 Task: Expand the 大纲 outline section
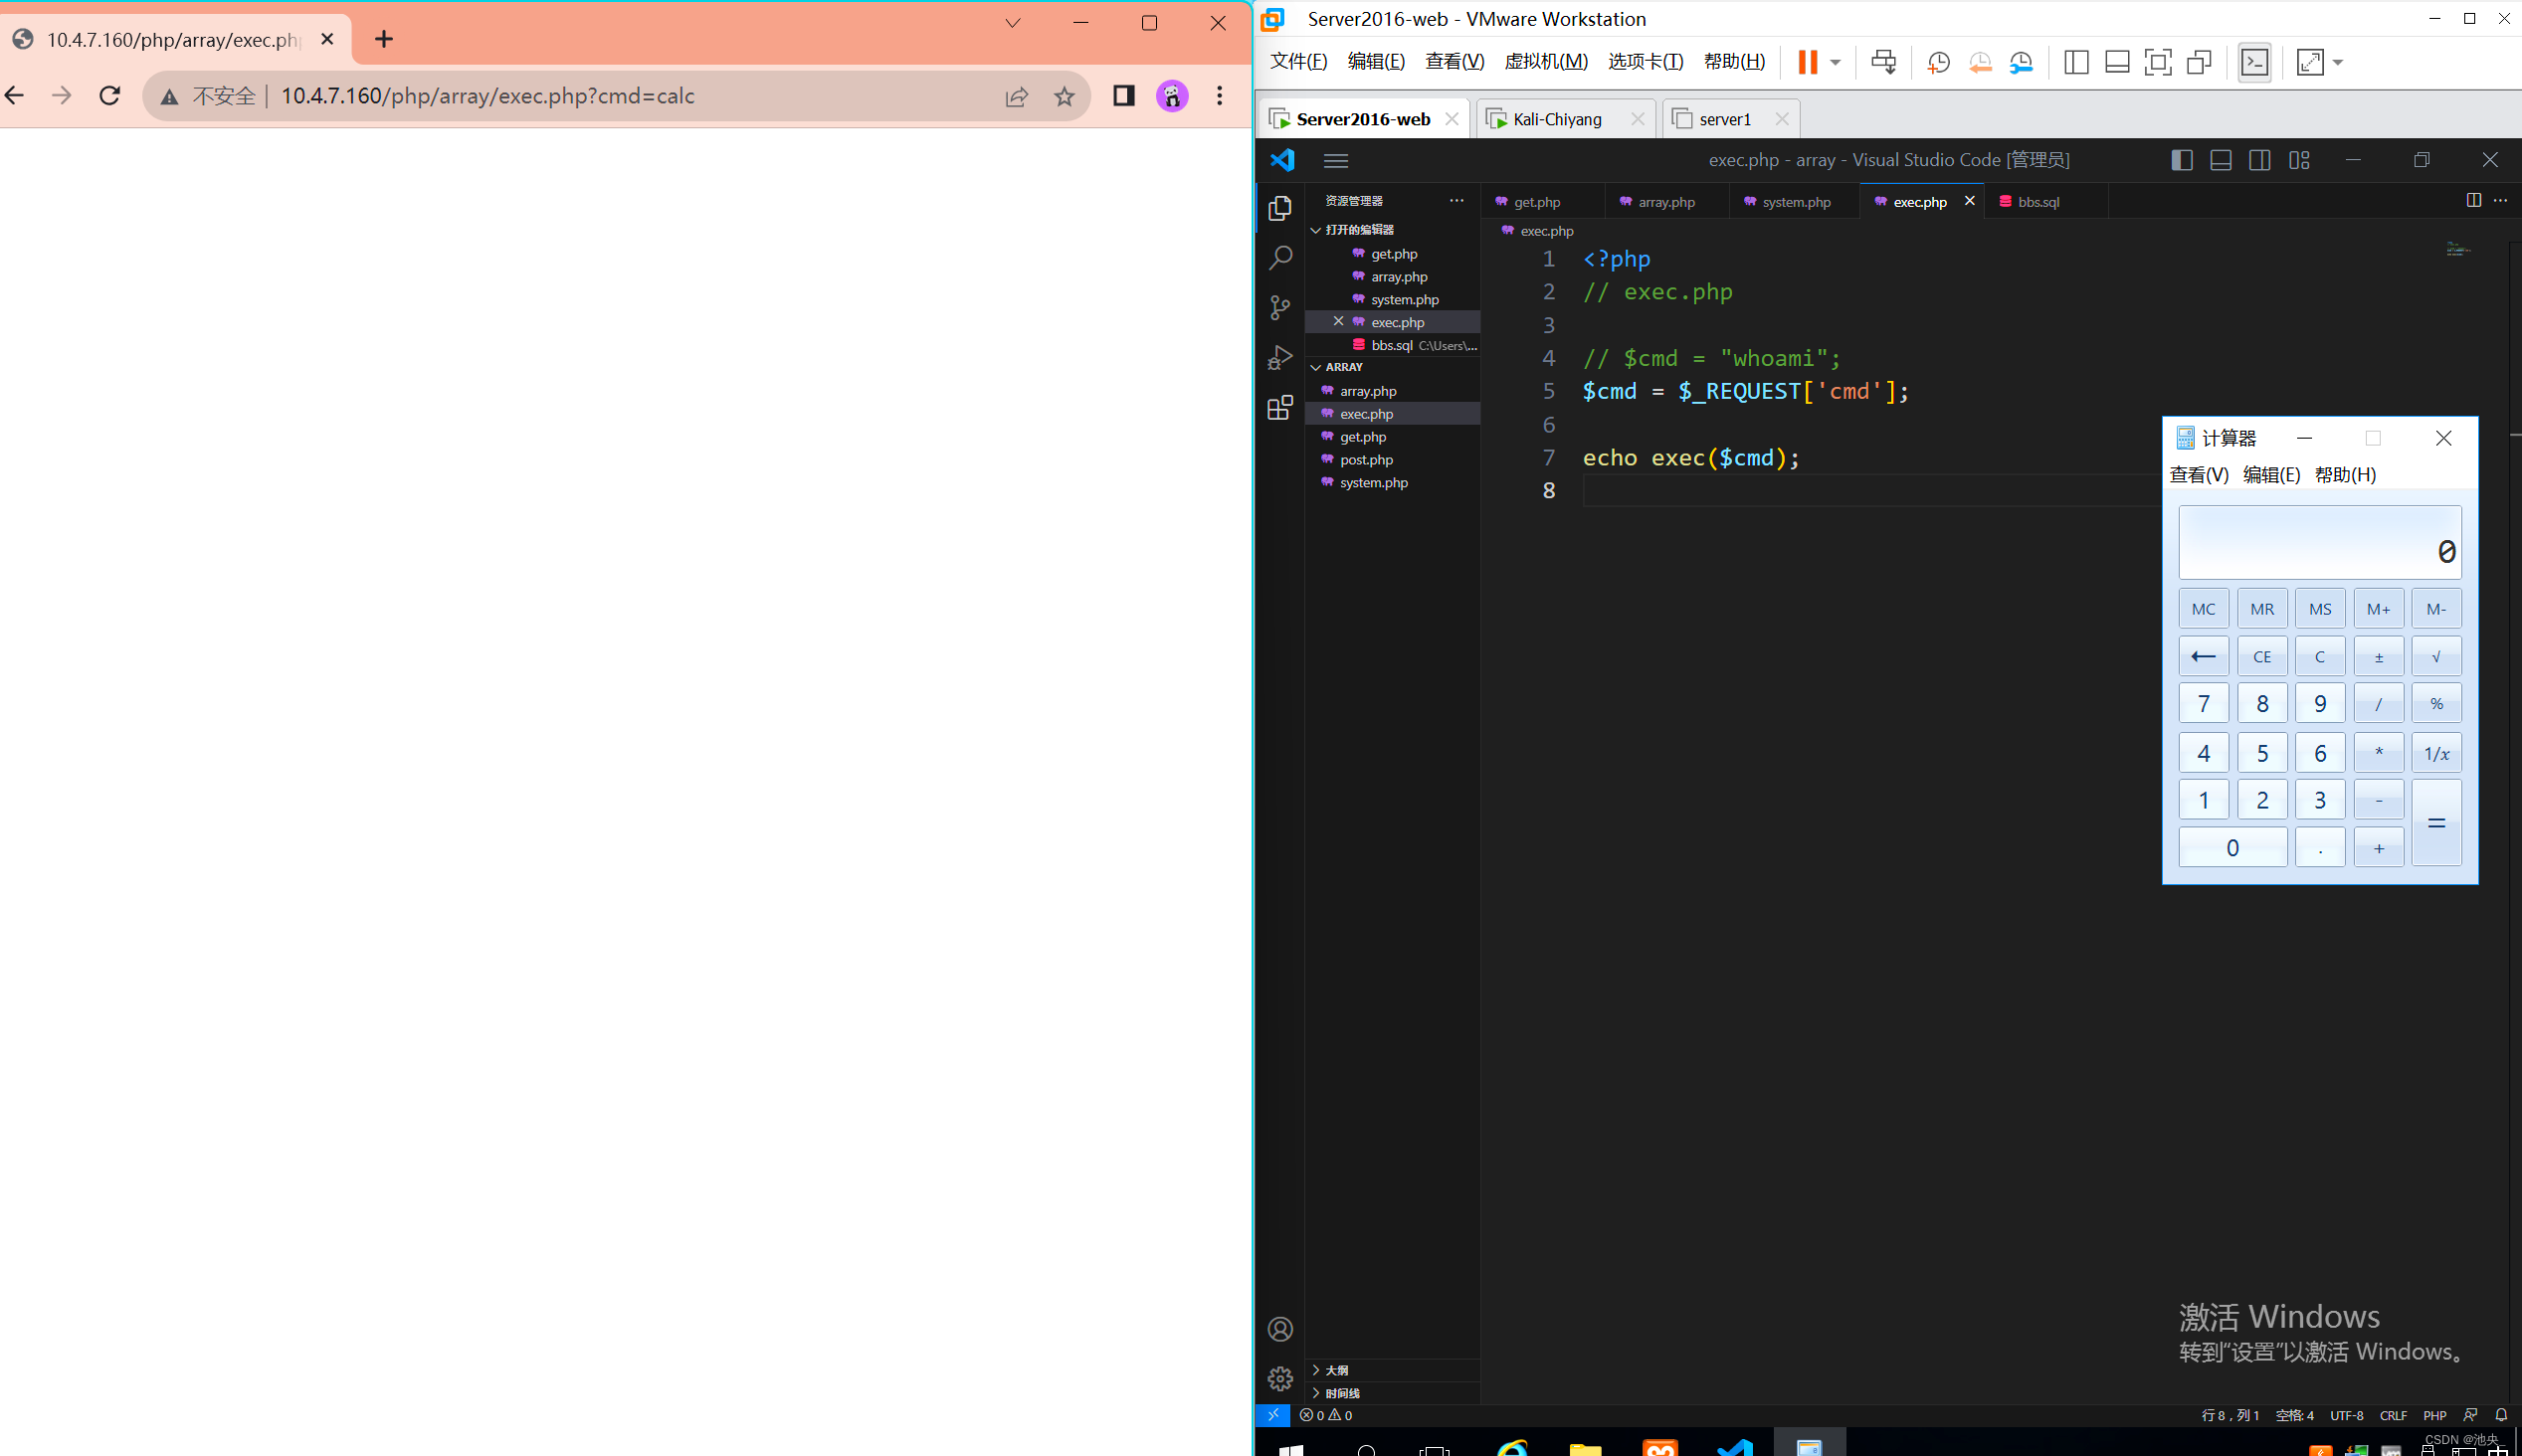tap(1336, 1370)
